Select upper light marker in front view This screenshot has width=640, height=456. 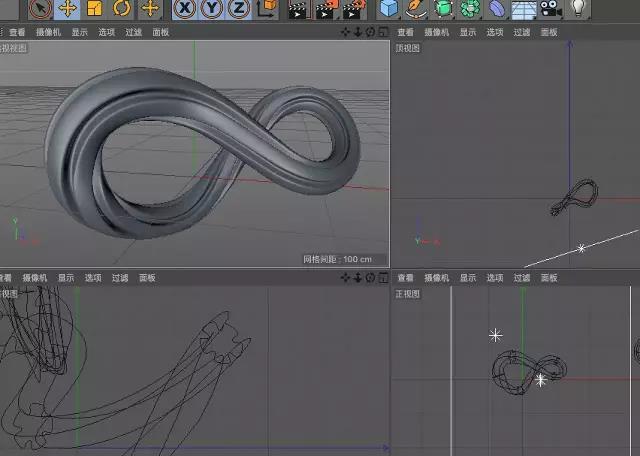click(x=496, y=336)
